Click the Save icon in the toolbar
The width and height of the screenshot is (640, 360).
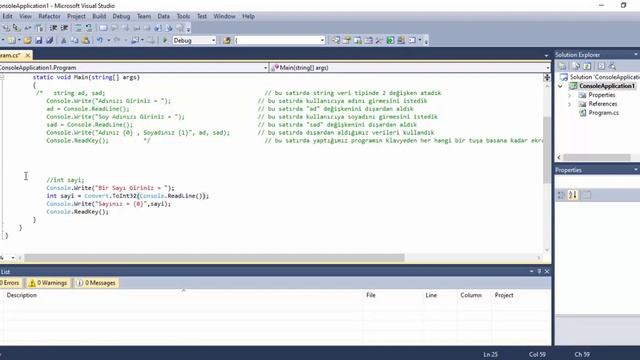[39, 40]
